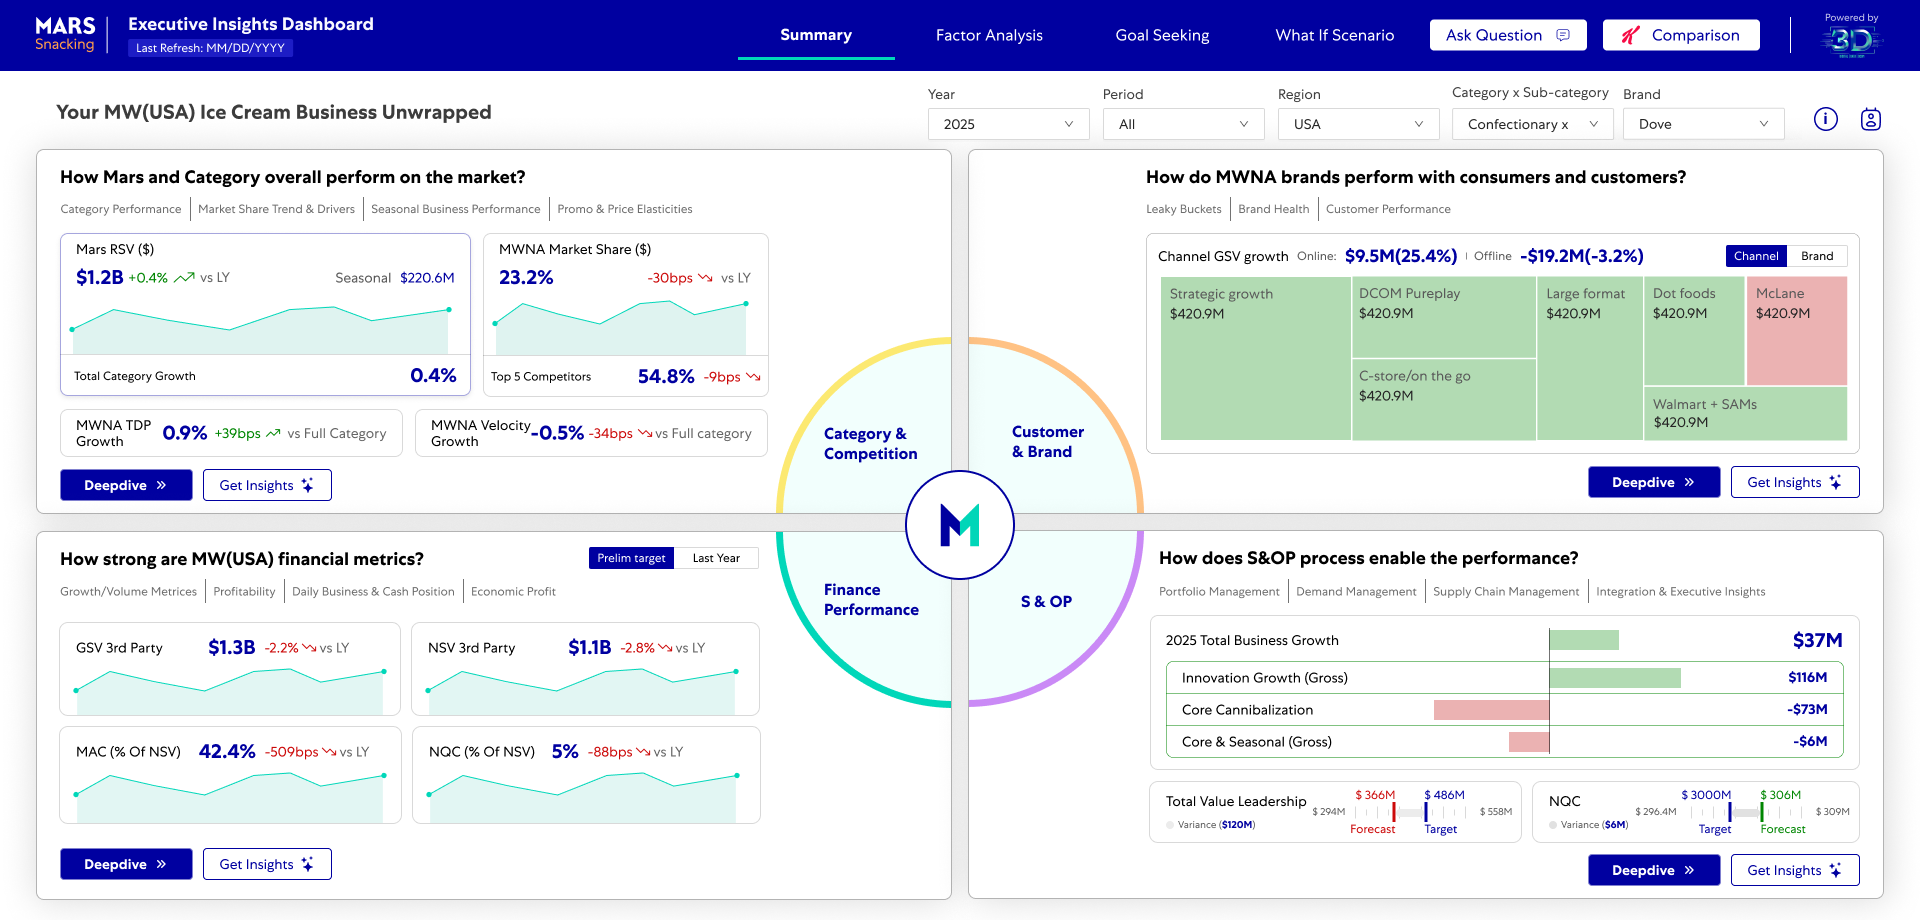1920x920 pixels.
Task: Click the Comparison button
Action: [1681, 35]
